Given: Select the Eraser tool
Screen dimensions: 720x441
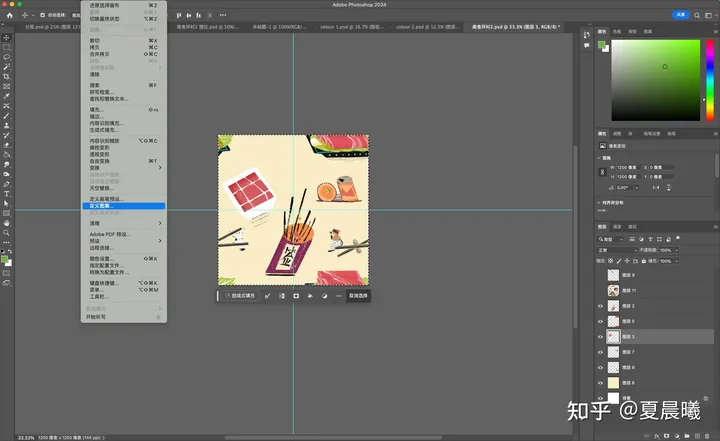Looking at the screenshot, I should pyautogui.click(x=6, y=145).
